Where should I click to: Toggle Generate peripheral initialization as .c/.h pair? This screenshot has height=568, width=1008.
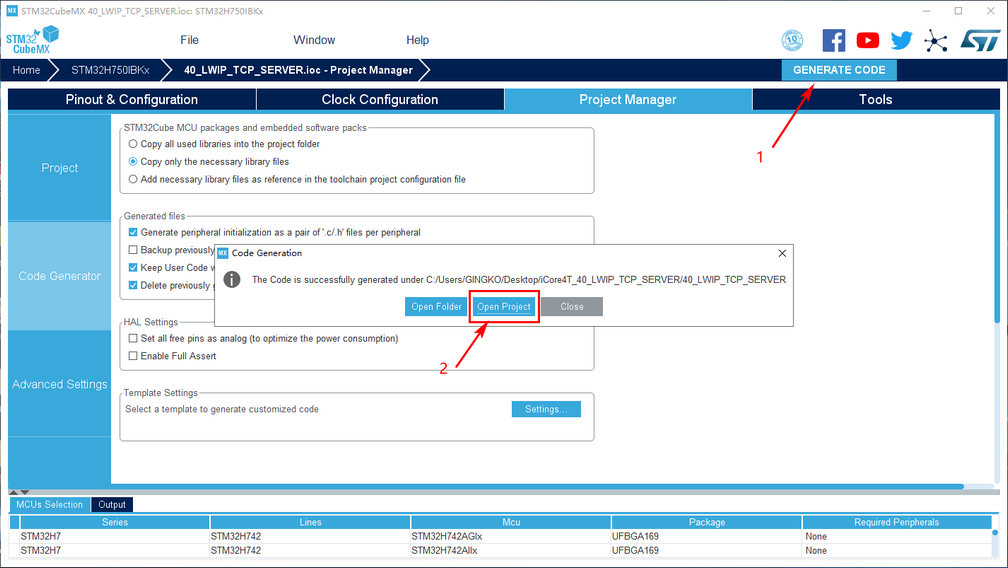point(133,233)
